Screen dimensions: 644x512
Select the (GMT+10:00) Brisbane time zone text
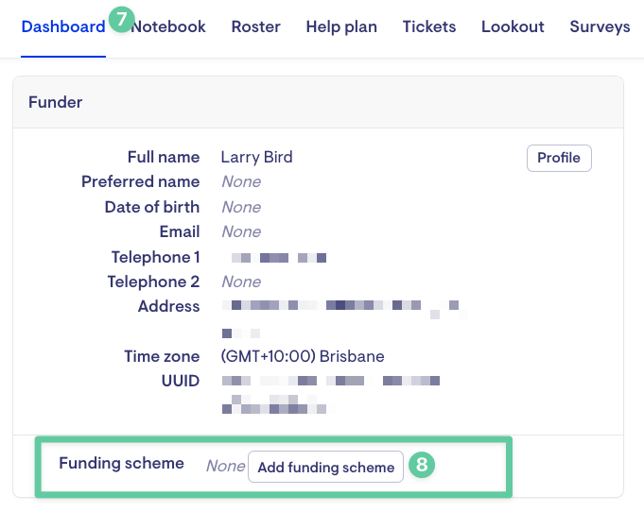[303, 356]
